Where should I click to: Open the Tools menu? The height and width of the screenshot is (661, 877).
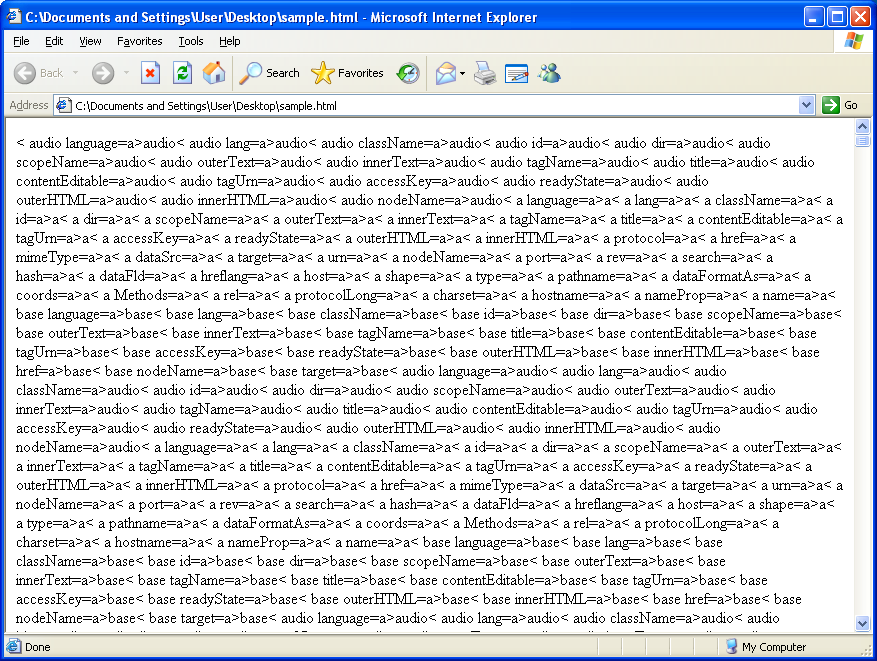(191, 41)
